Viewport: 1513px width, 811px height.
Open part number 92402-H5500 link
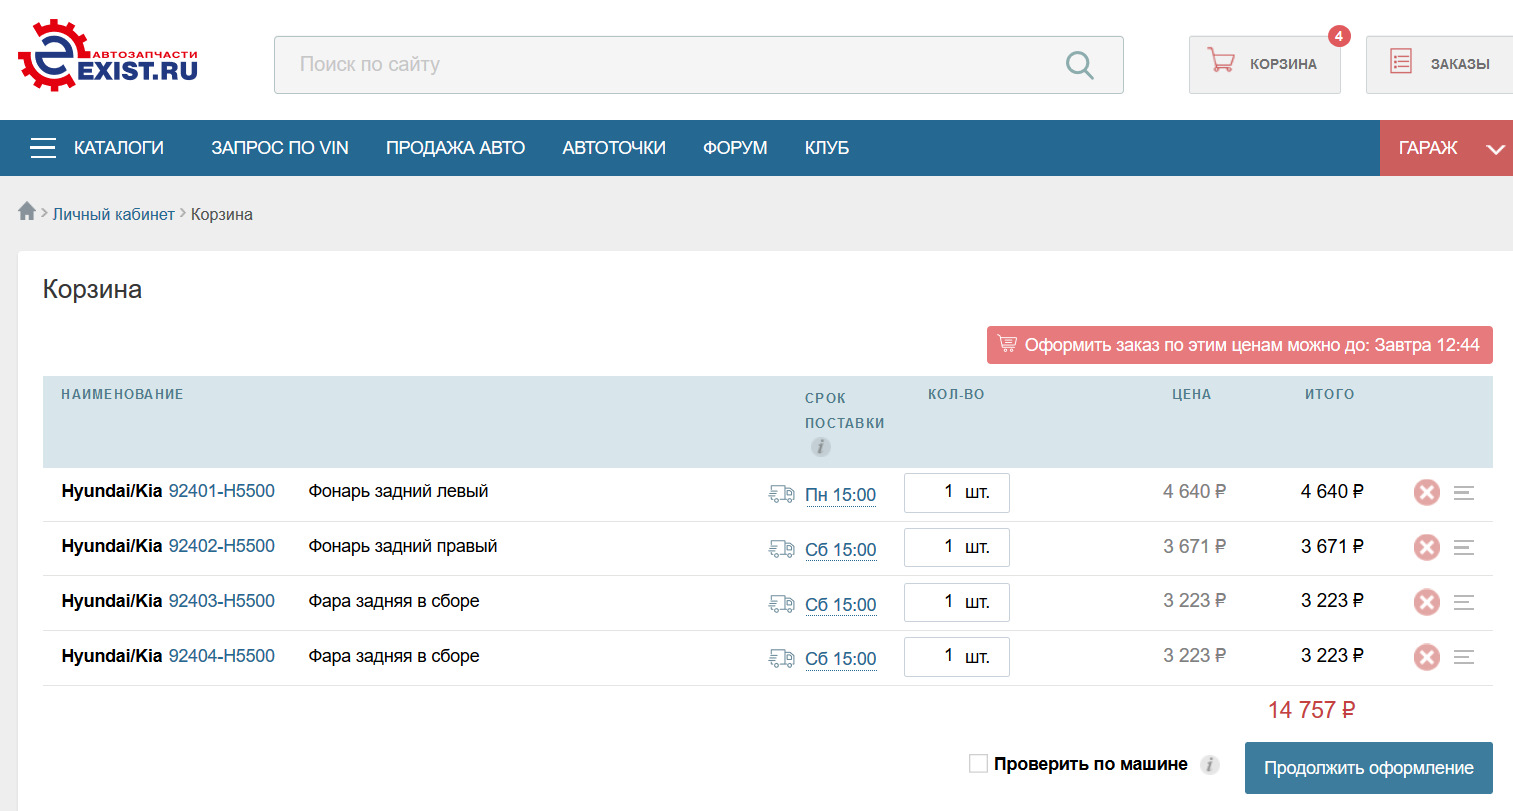[221, 546]
